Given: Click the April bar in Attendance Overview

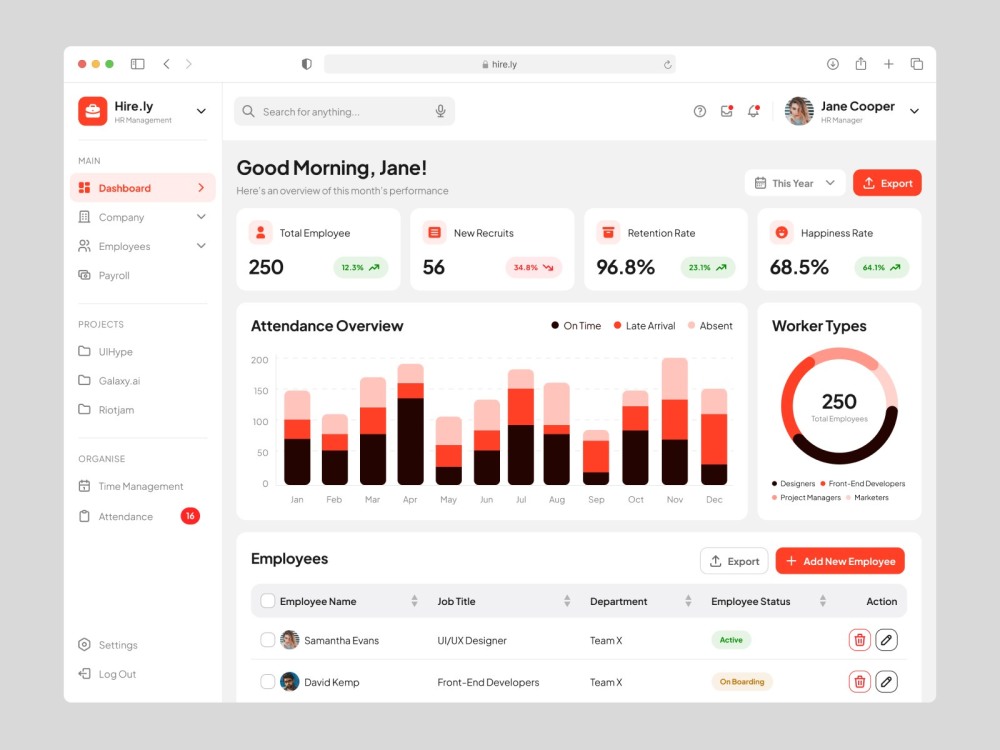Looking at the screenshot, I should coord(410,424).
